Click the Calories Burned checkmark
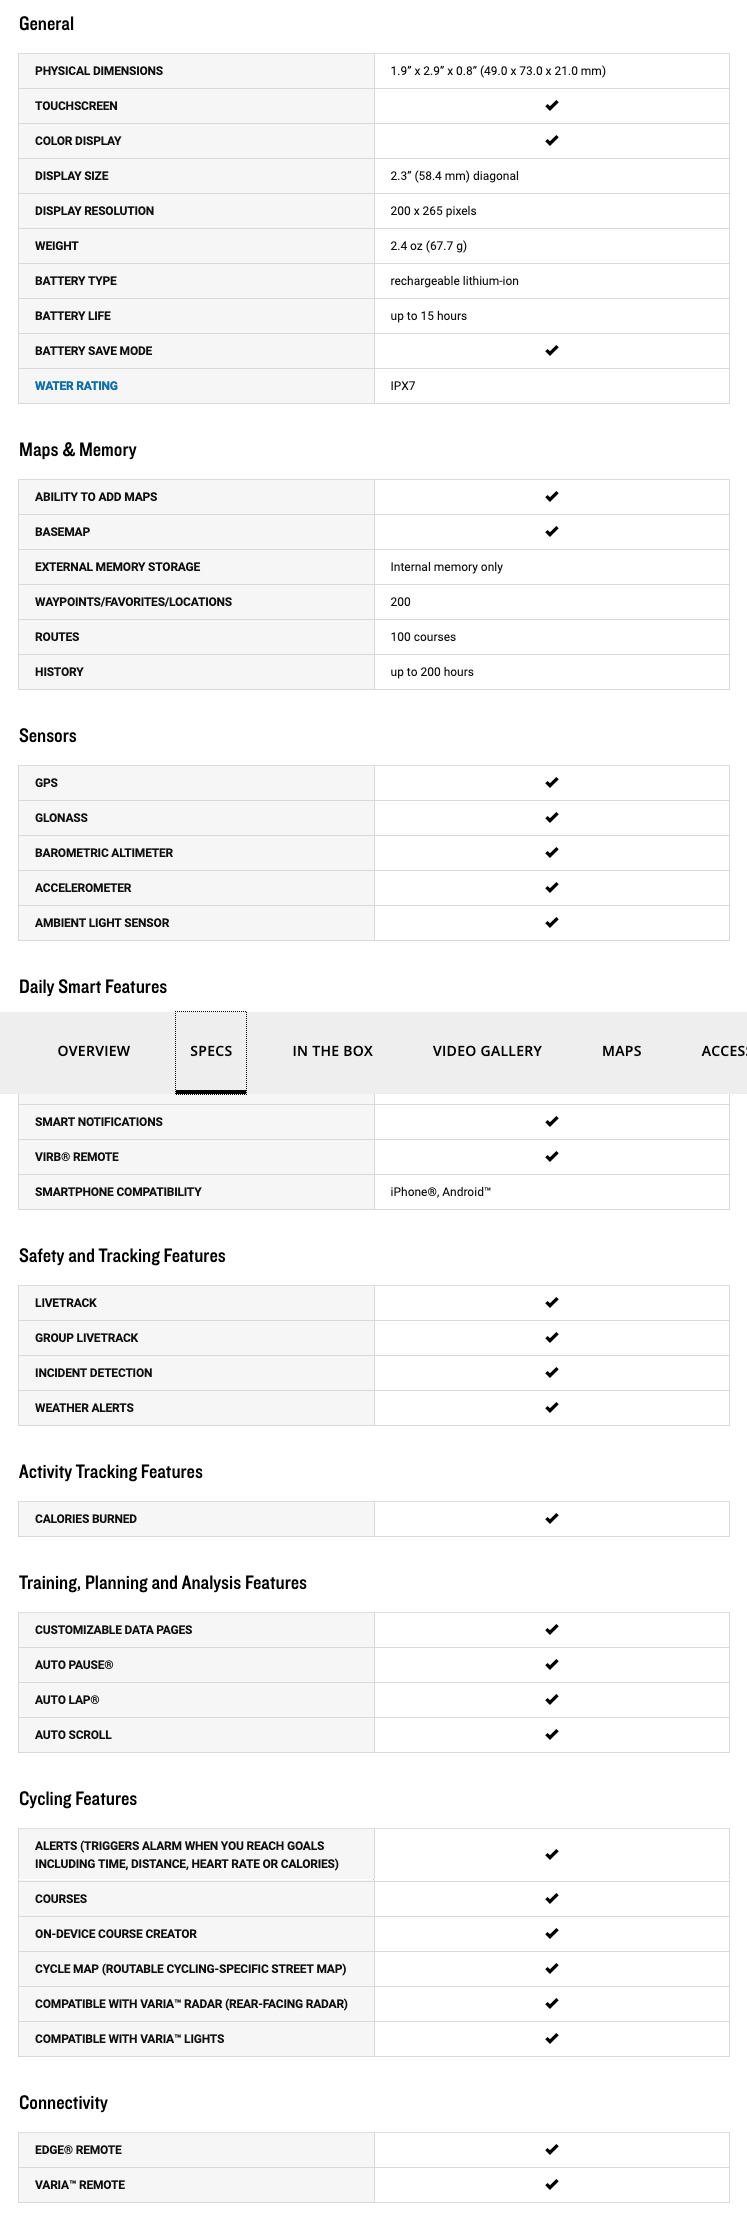Viewport: 747px width, 2223px height. click(x=552, y=1519)
